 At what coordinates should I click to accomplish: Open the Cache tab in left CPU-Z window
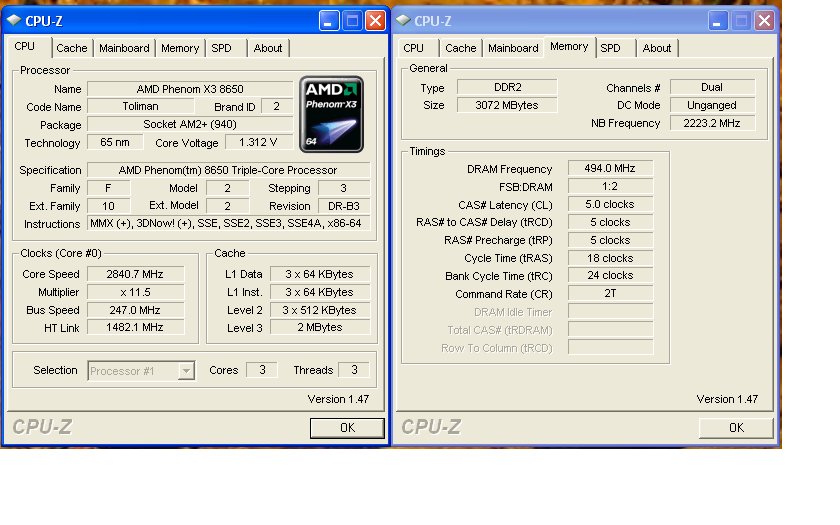click(x=72, y=48)
